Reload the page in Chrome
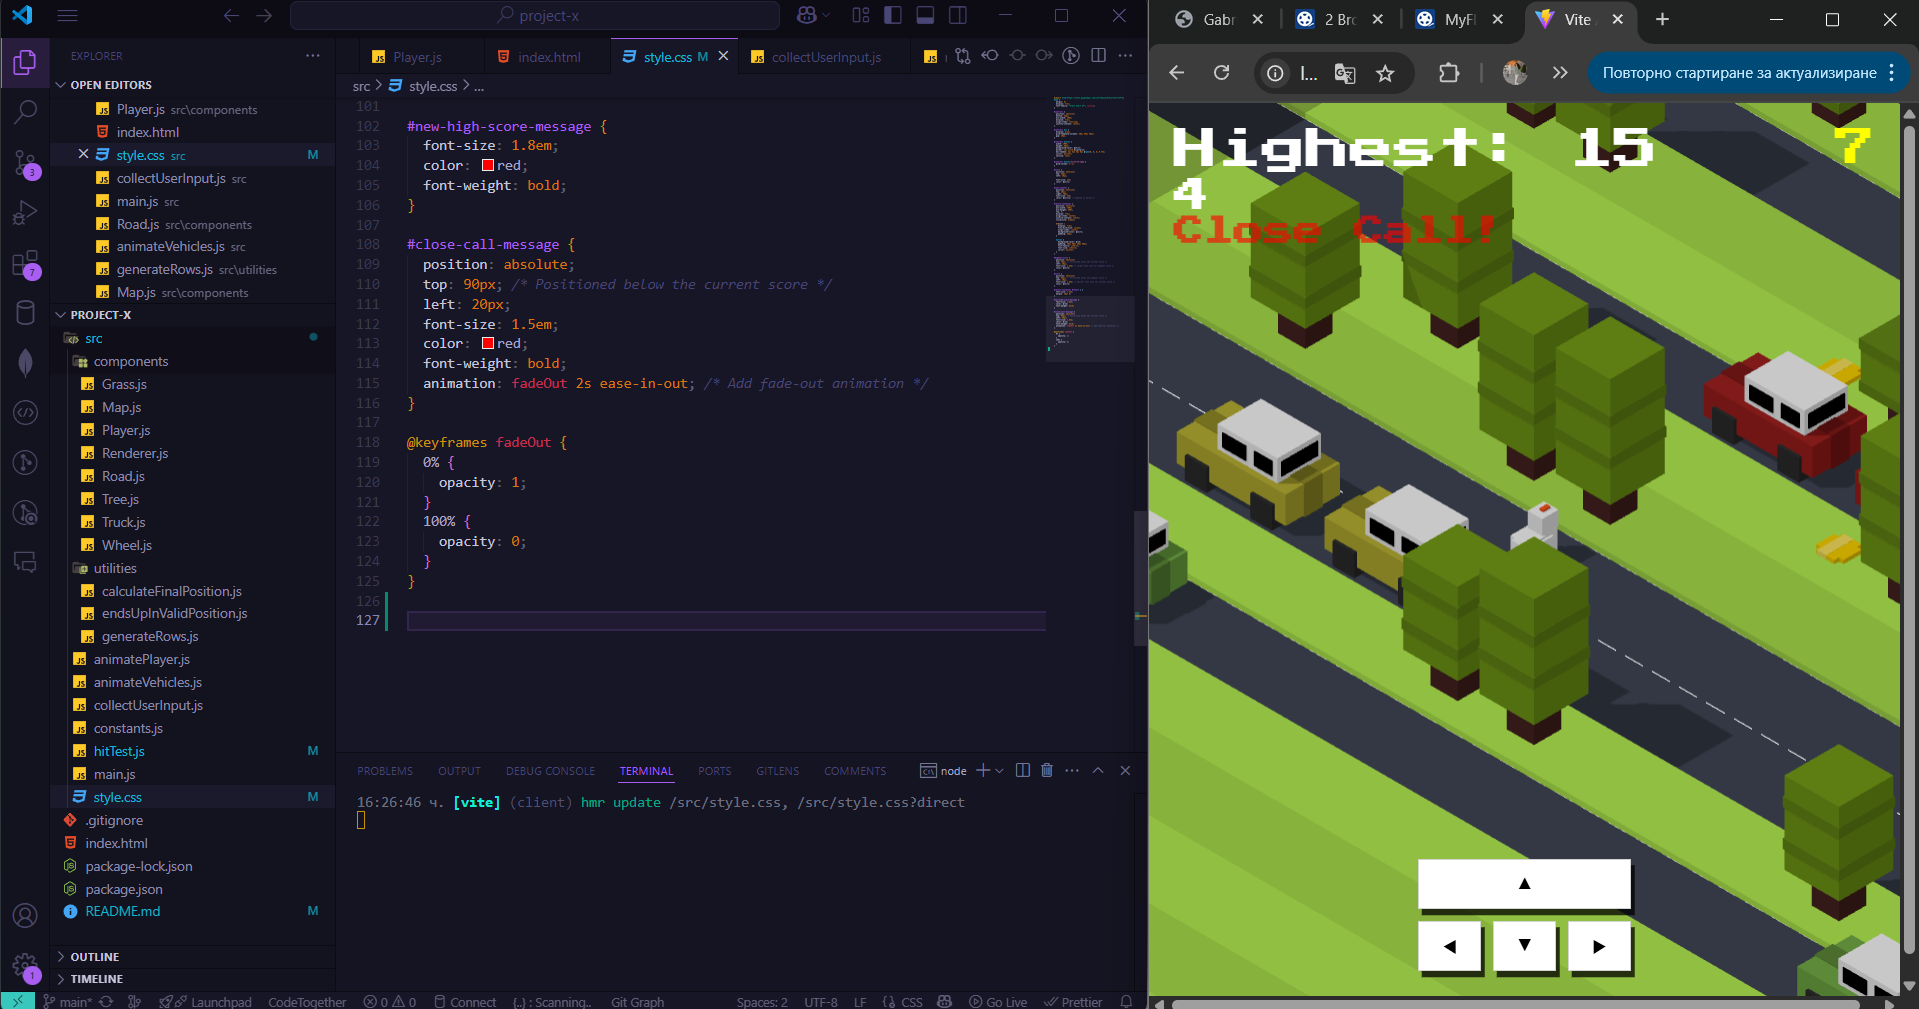 click(x=1221, y=73)
